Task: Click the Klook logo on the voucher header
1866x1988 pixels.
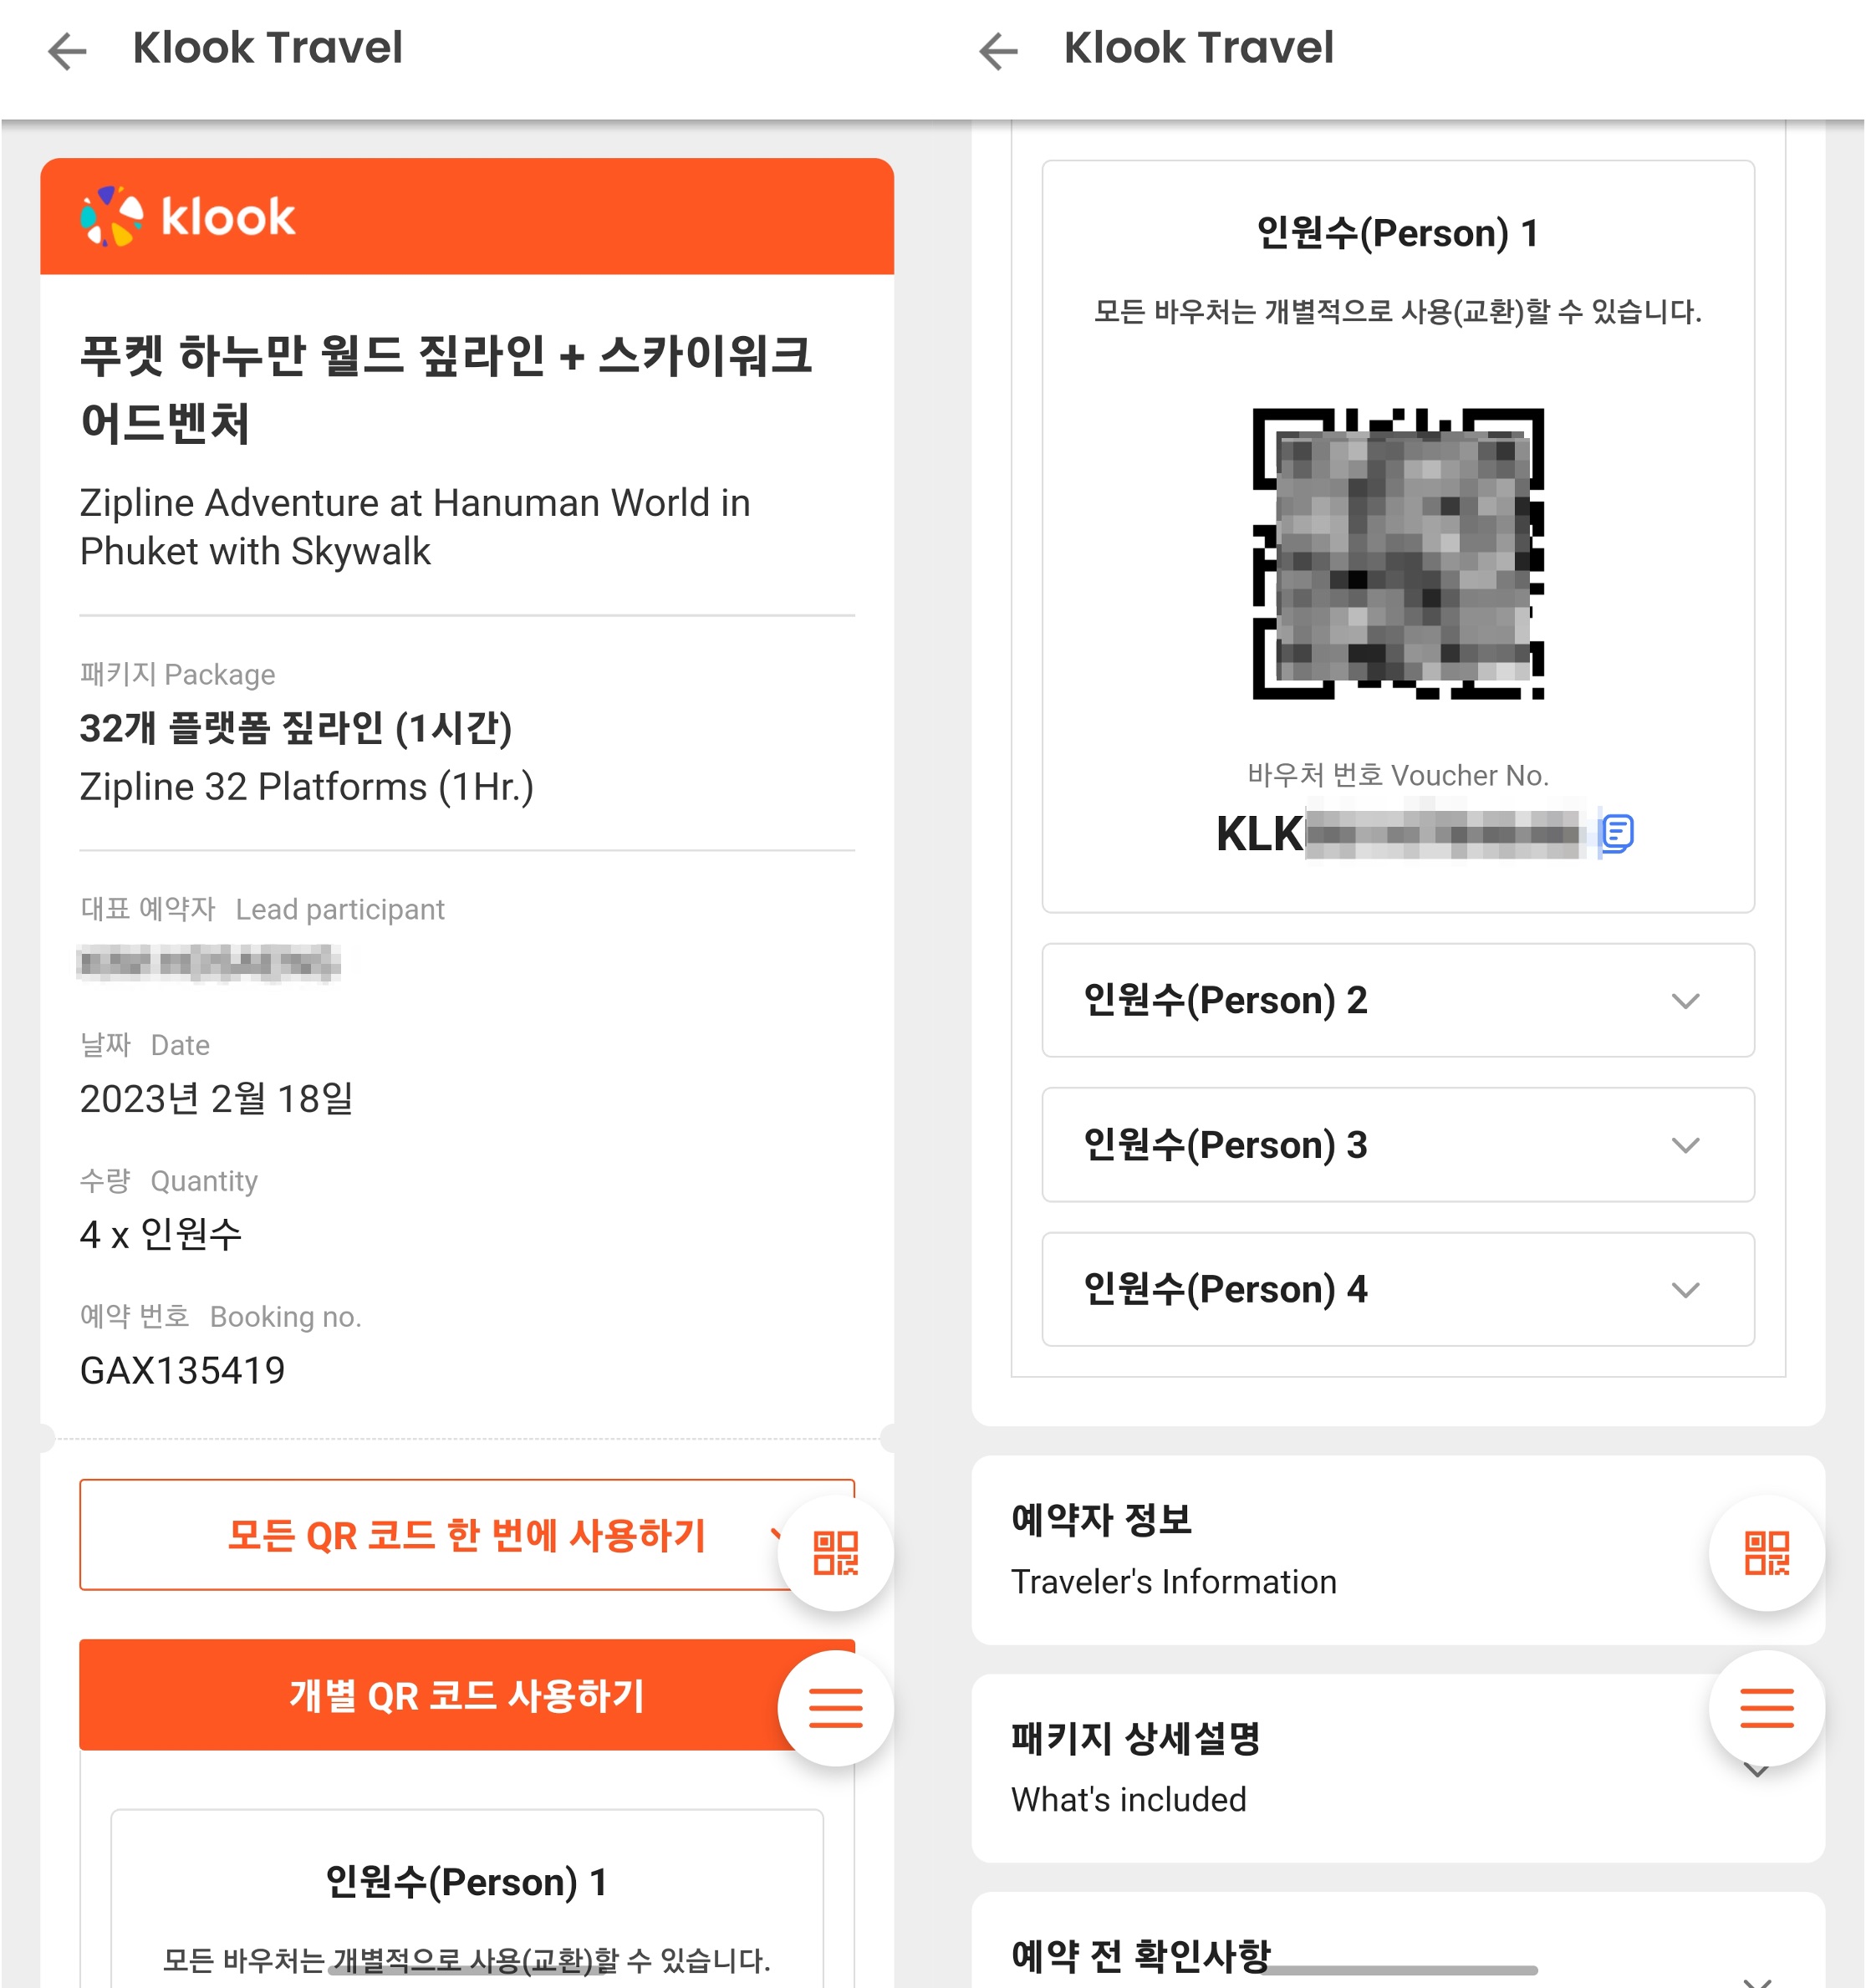Action: point(187,214)
